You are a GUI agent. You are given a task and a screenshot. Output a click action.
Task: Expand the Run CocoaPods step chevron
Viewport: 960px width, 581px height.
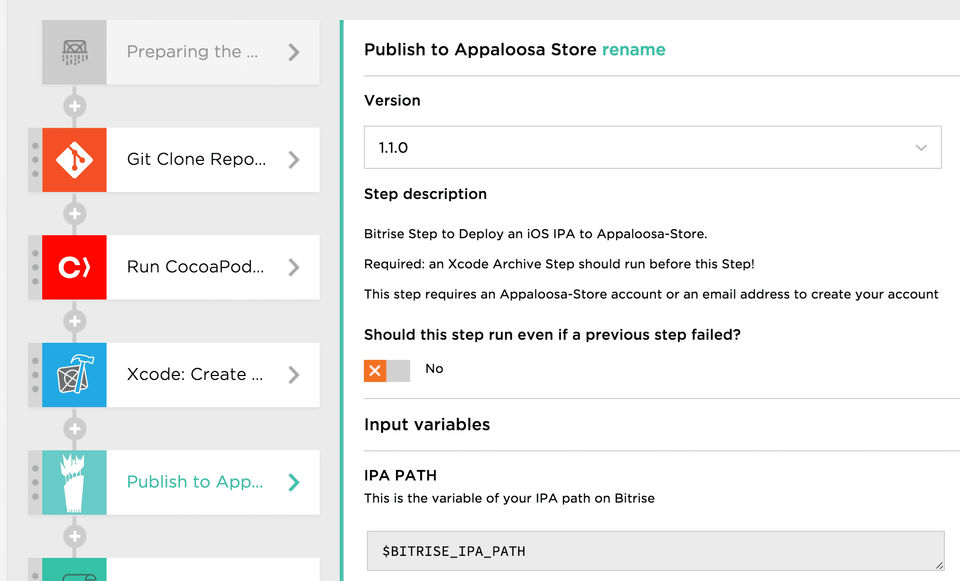tap(294, 267)
